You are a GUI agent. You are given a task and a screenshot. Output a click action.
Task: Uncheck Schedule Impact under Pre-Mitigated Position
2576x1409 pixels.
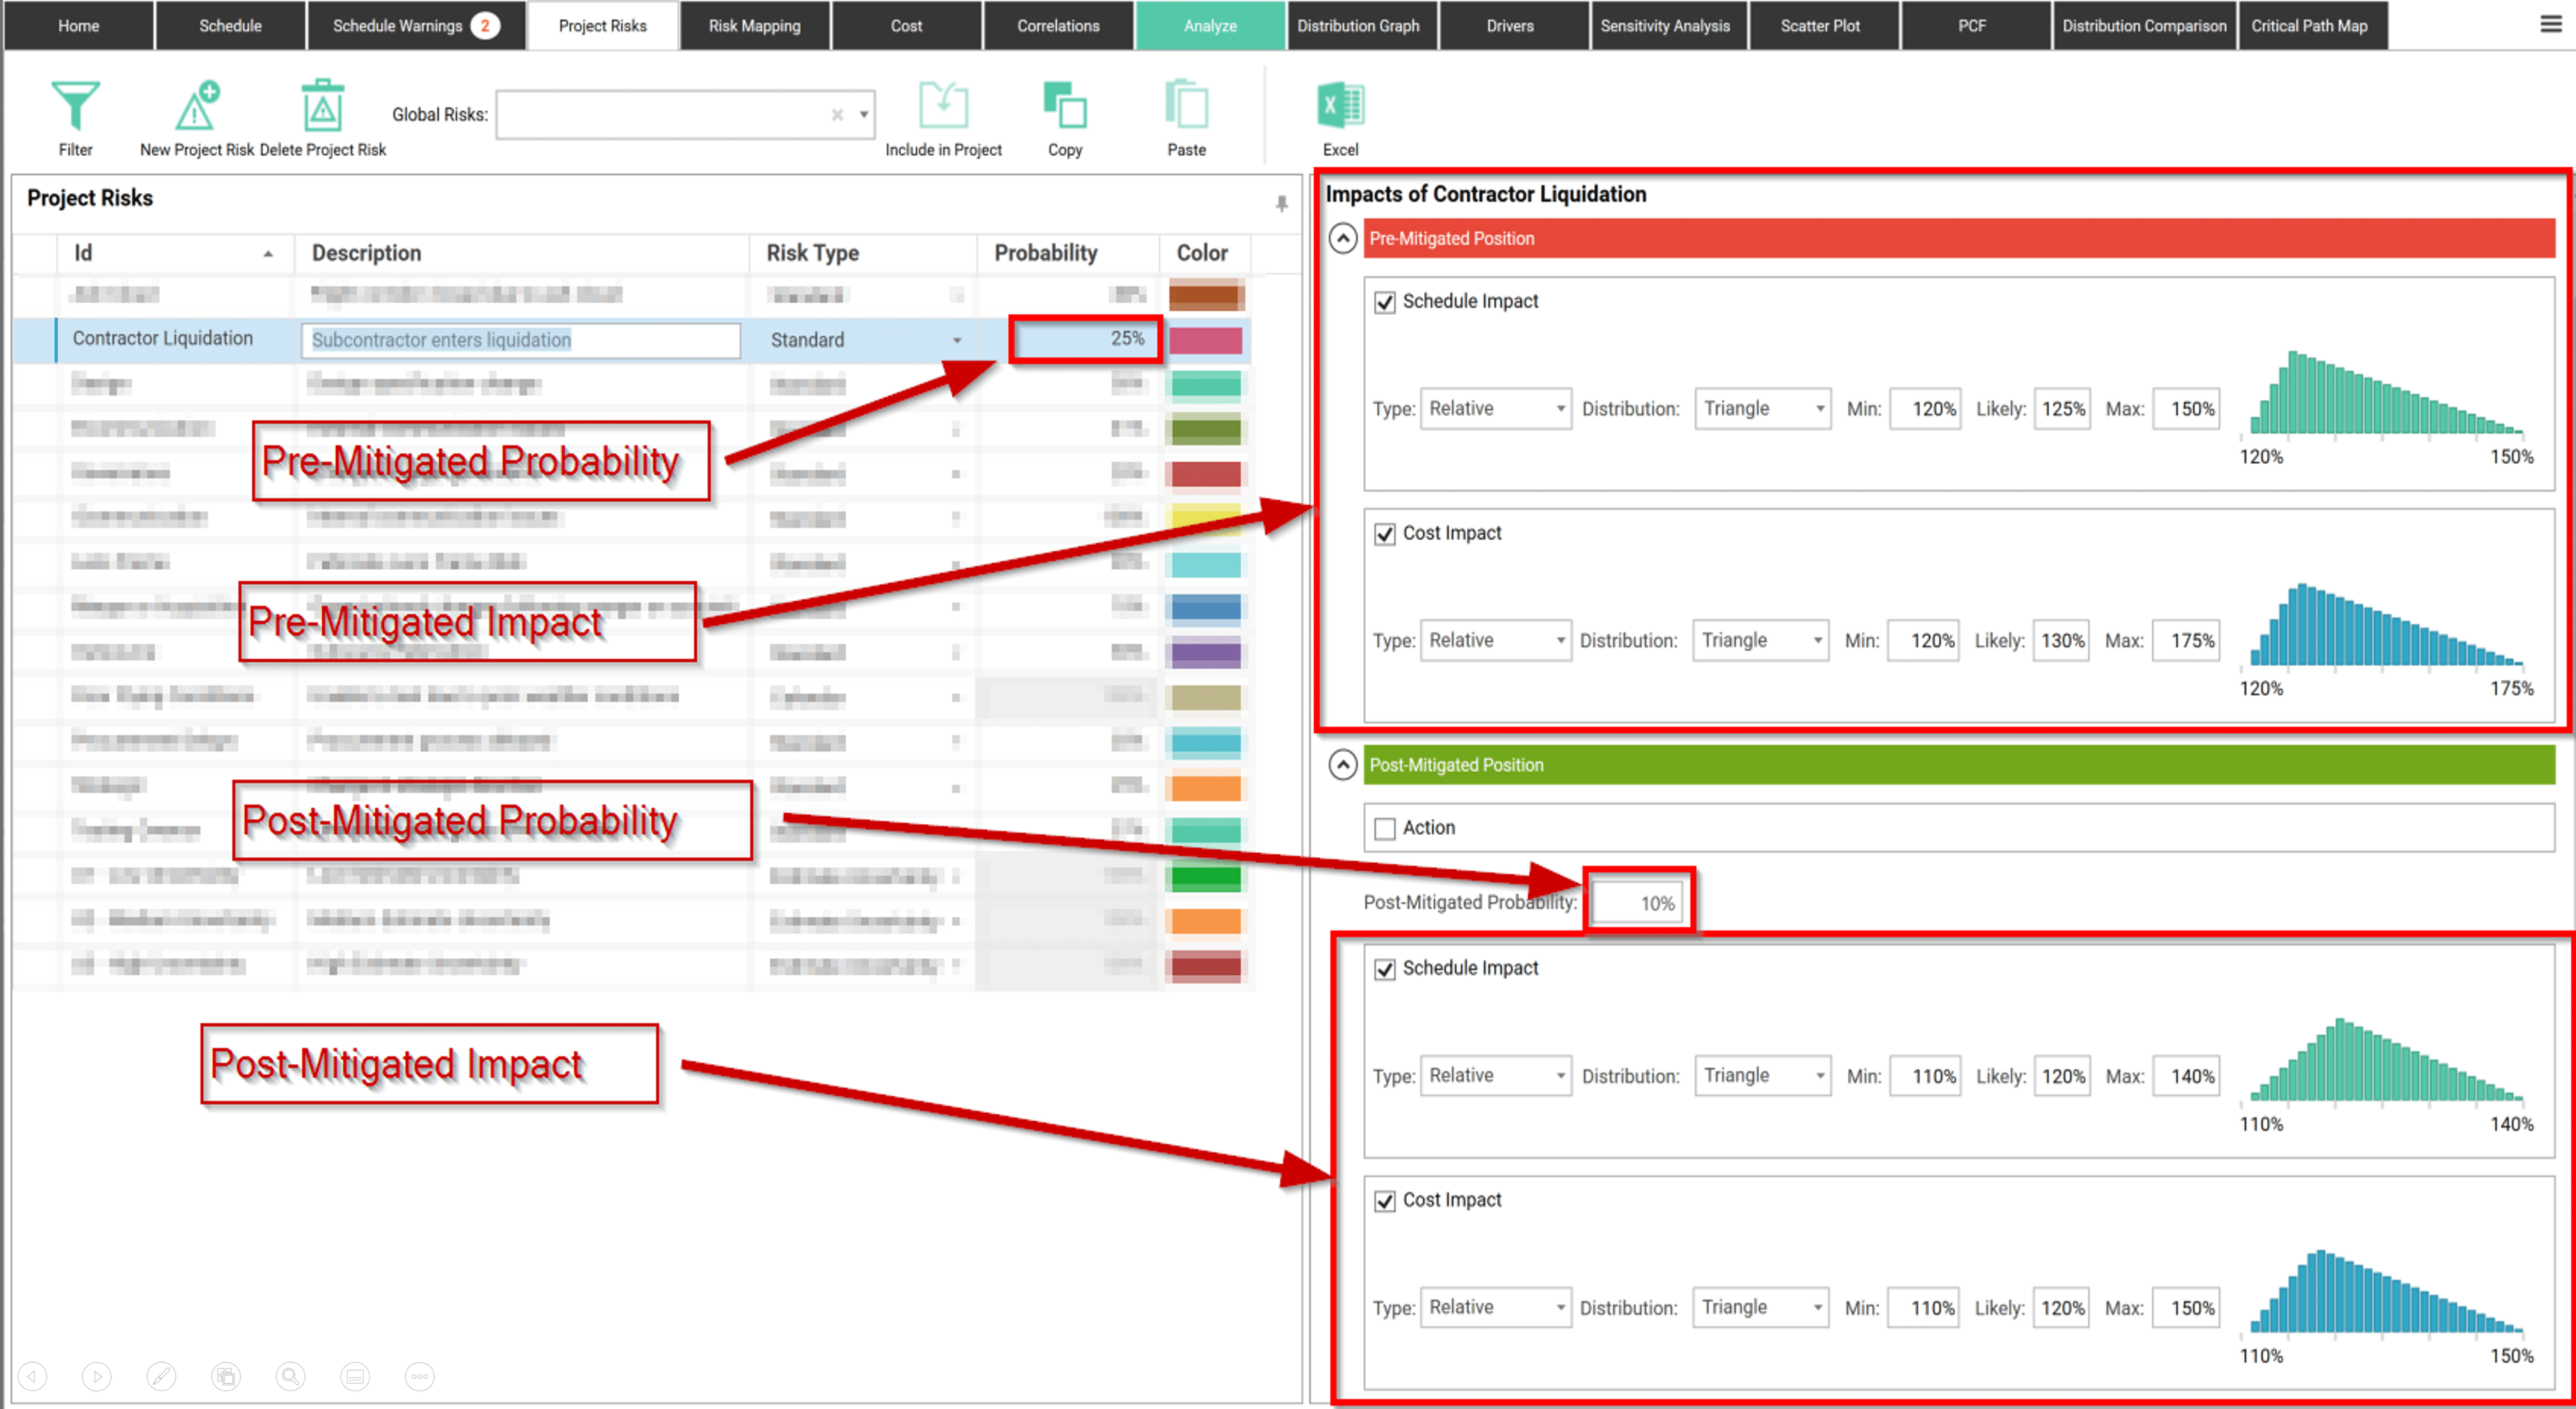[x=1384, y=302]
